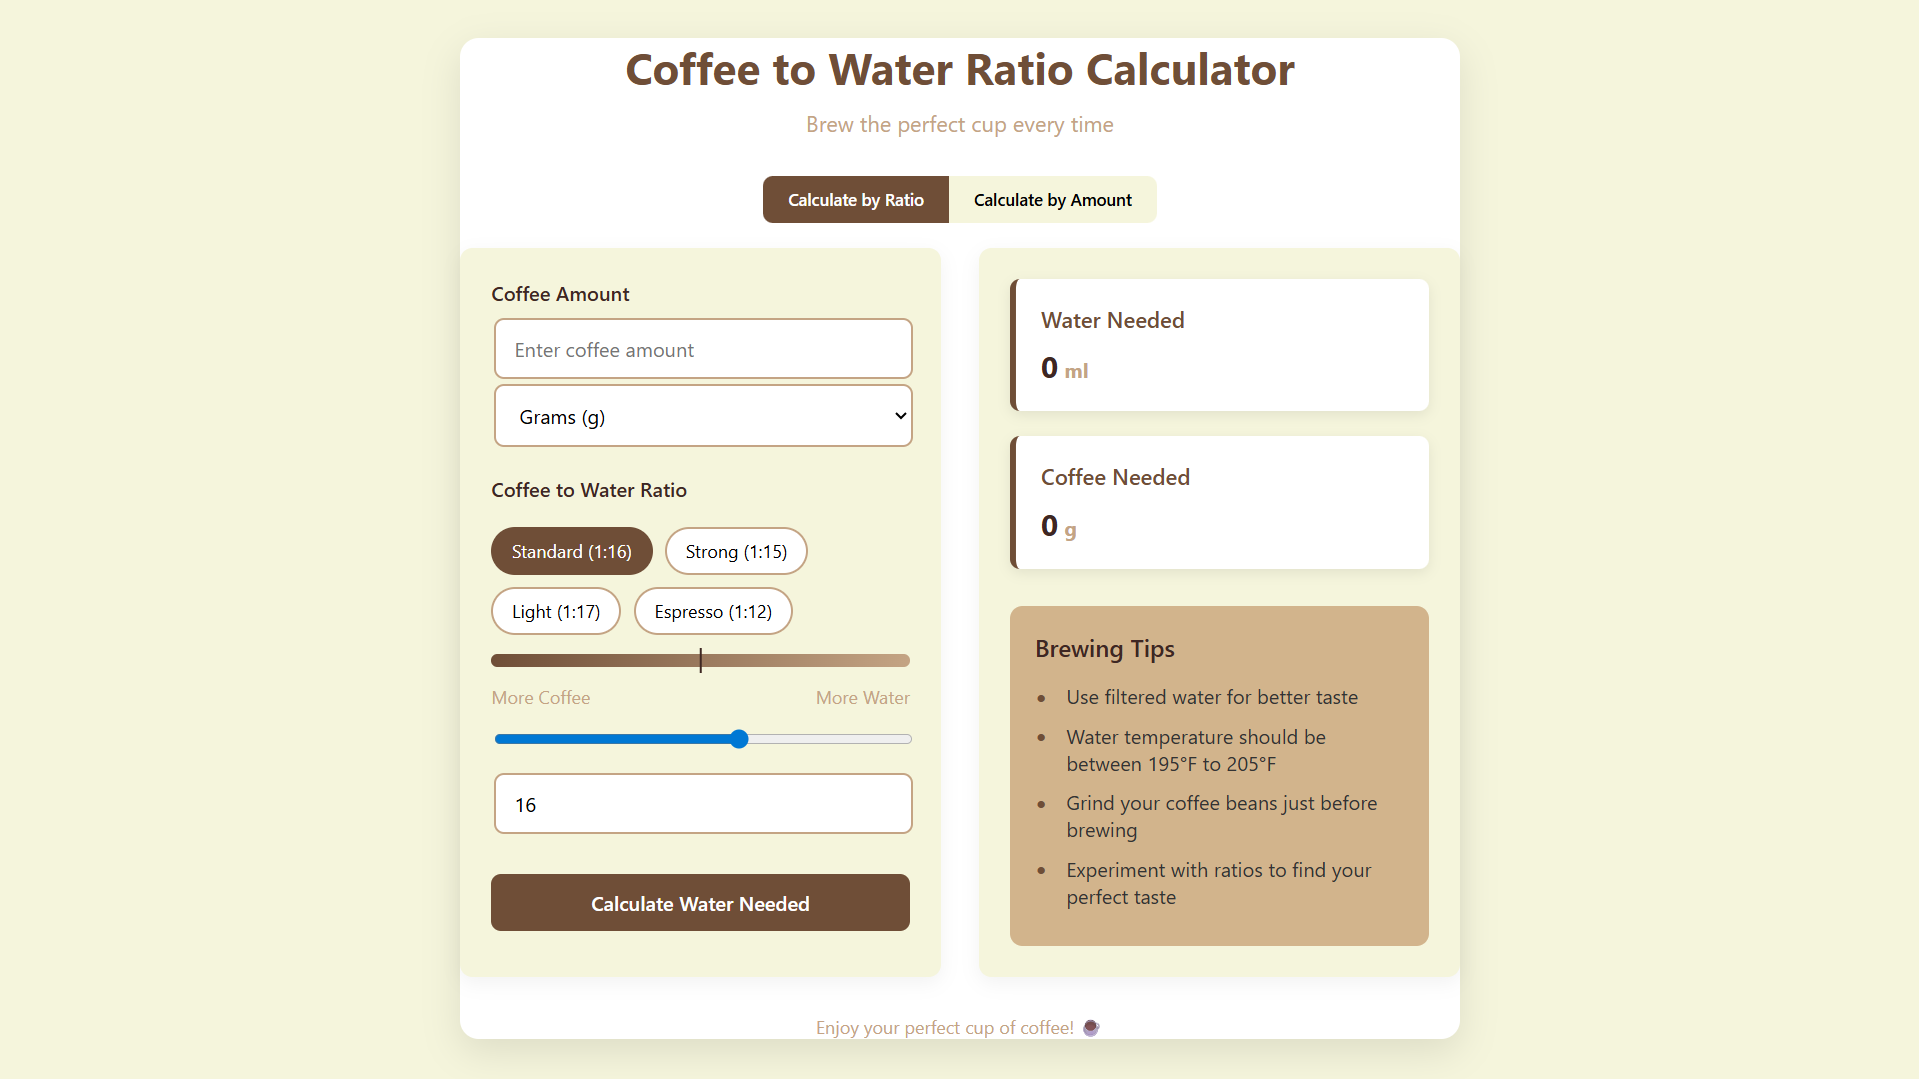Viewport: 1919px width, 1079px height.
Task: Click the Brewing Tips panel heading
Action: click(1104, 649)
